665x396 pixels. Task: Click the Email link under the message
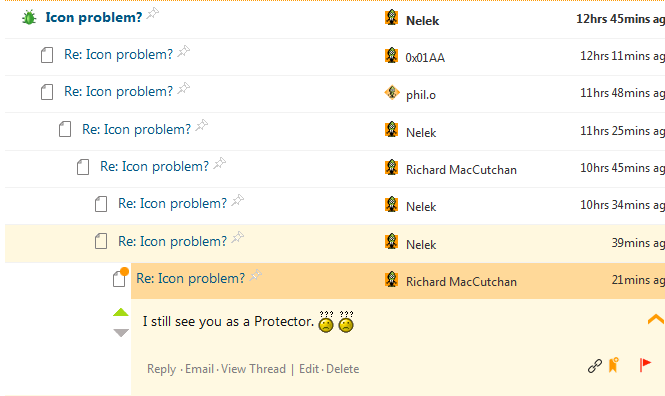[199, 369]
